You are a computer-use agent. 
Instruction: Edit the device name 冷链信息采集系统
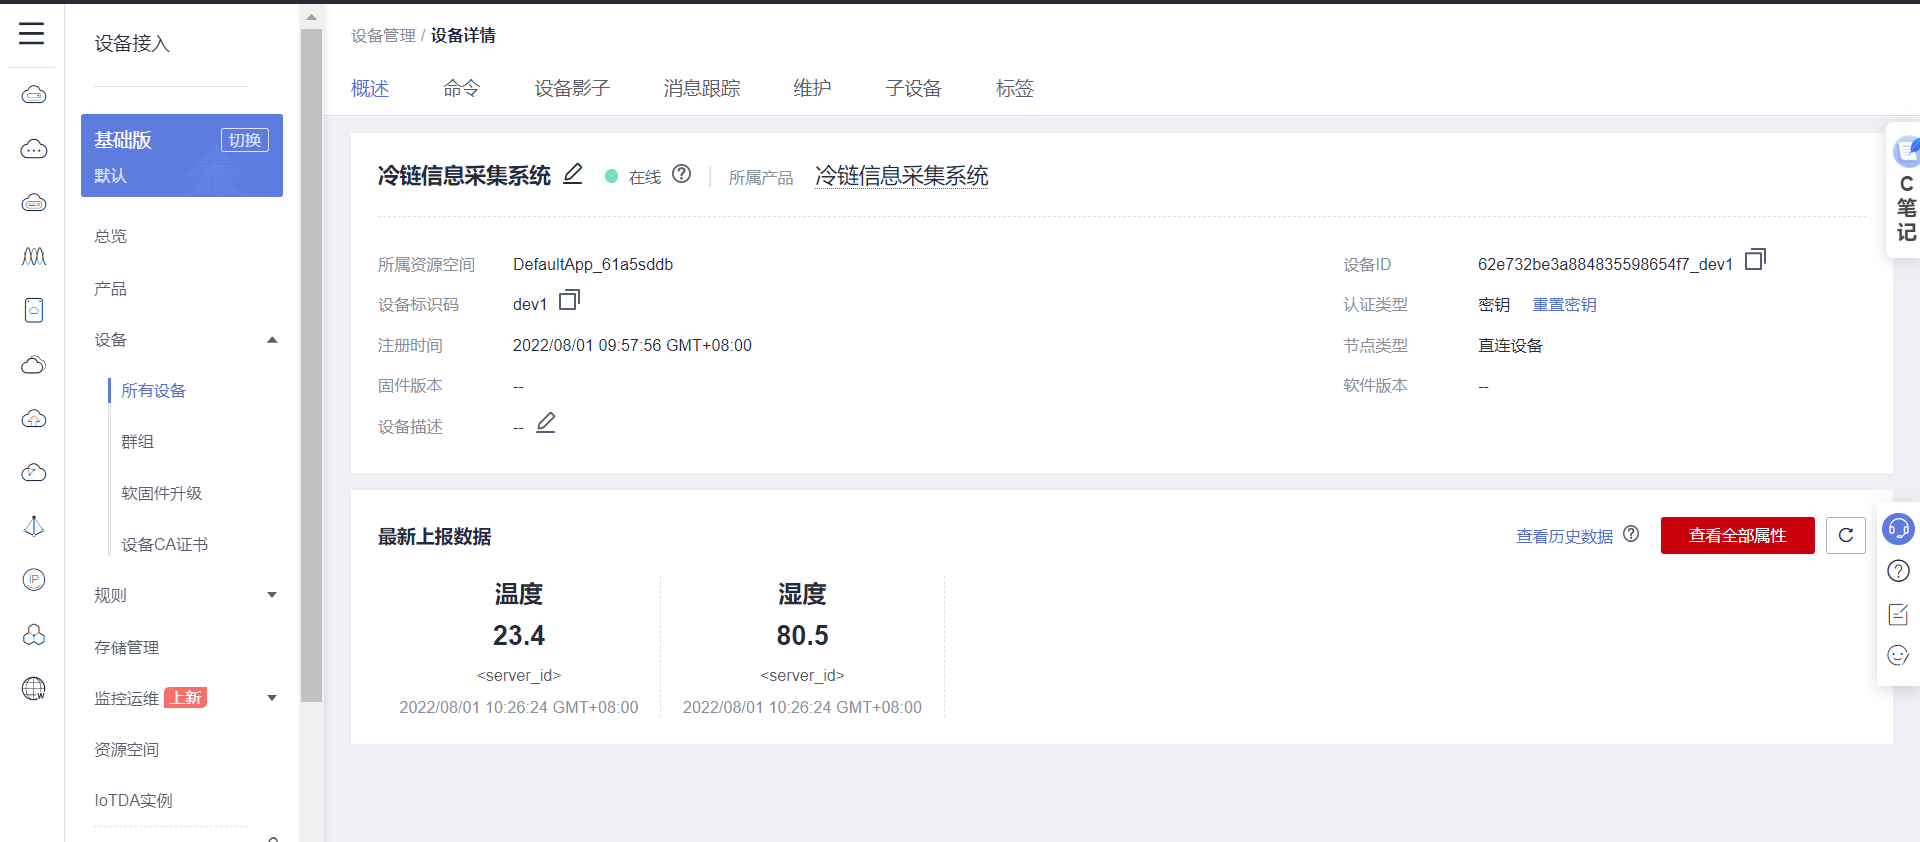pyautogui.click(x=573, y=174)
